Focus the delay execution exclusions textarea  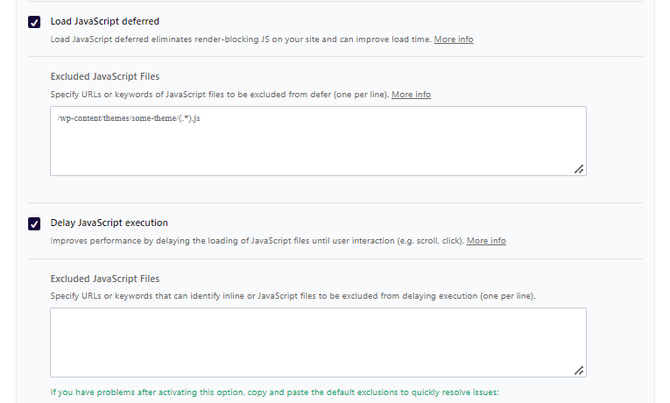pyautogui.click(x=318, y=342)
